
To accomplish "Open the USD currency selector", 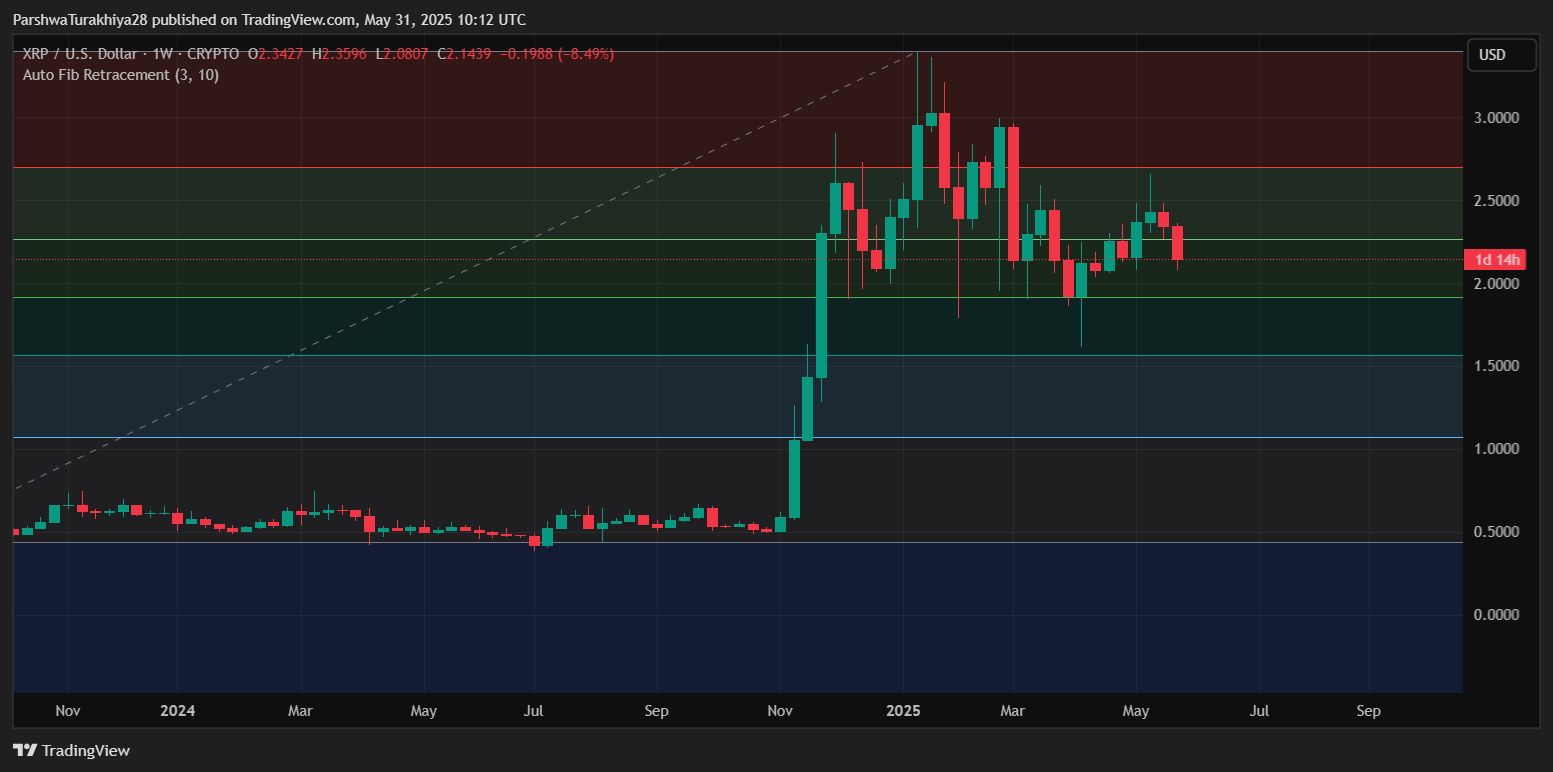I will 1501,55.
